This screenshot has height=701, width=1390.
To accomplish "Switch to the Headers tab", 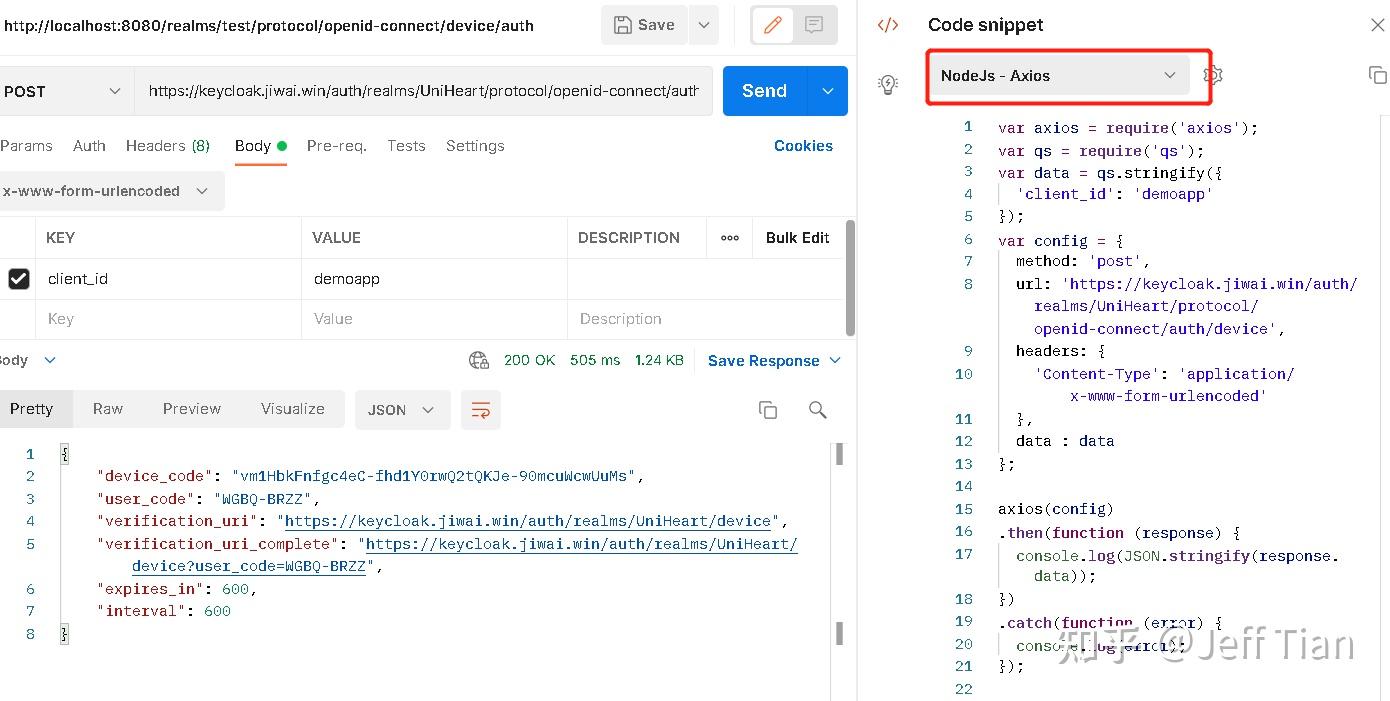I will point(167,146).
